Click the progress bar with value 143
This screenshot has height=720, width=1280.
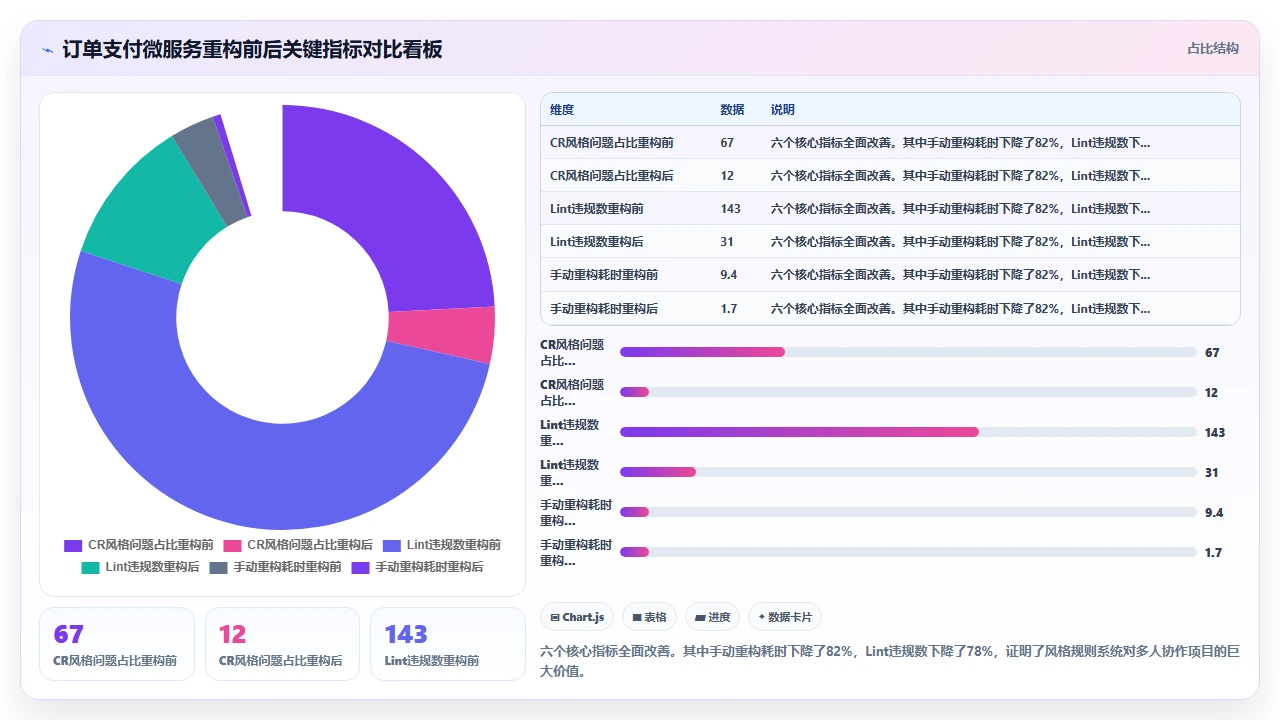[x=908, y=432]
